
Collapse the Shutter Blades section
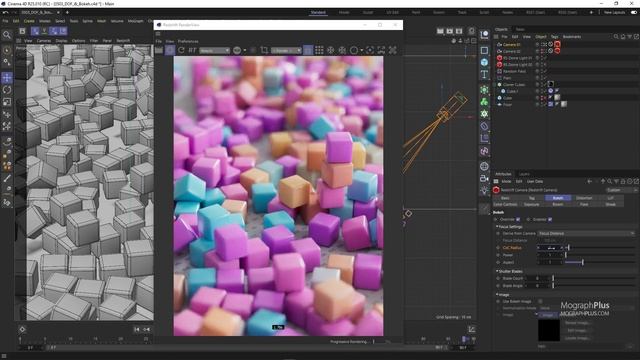click(497, 271)
